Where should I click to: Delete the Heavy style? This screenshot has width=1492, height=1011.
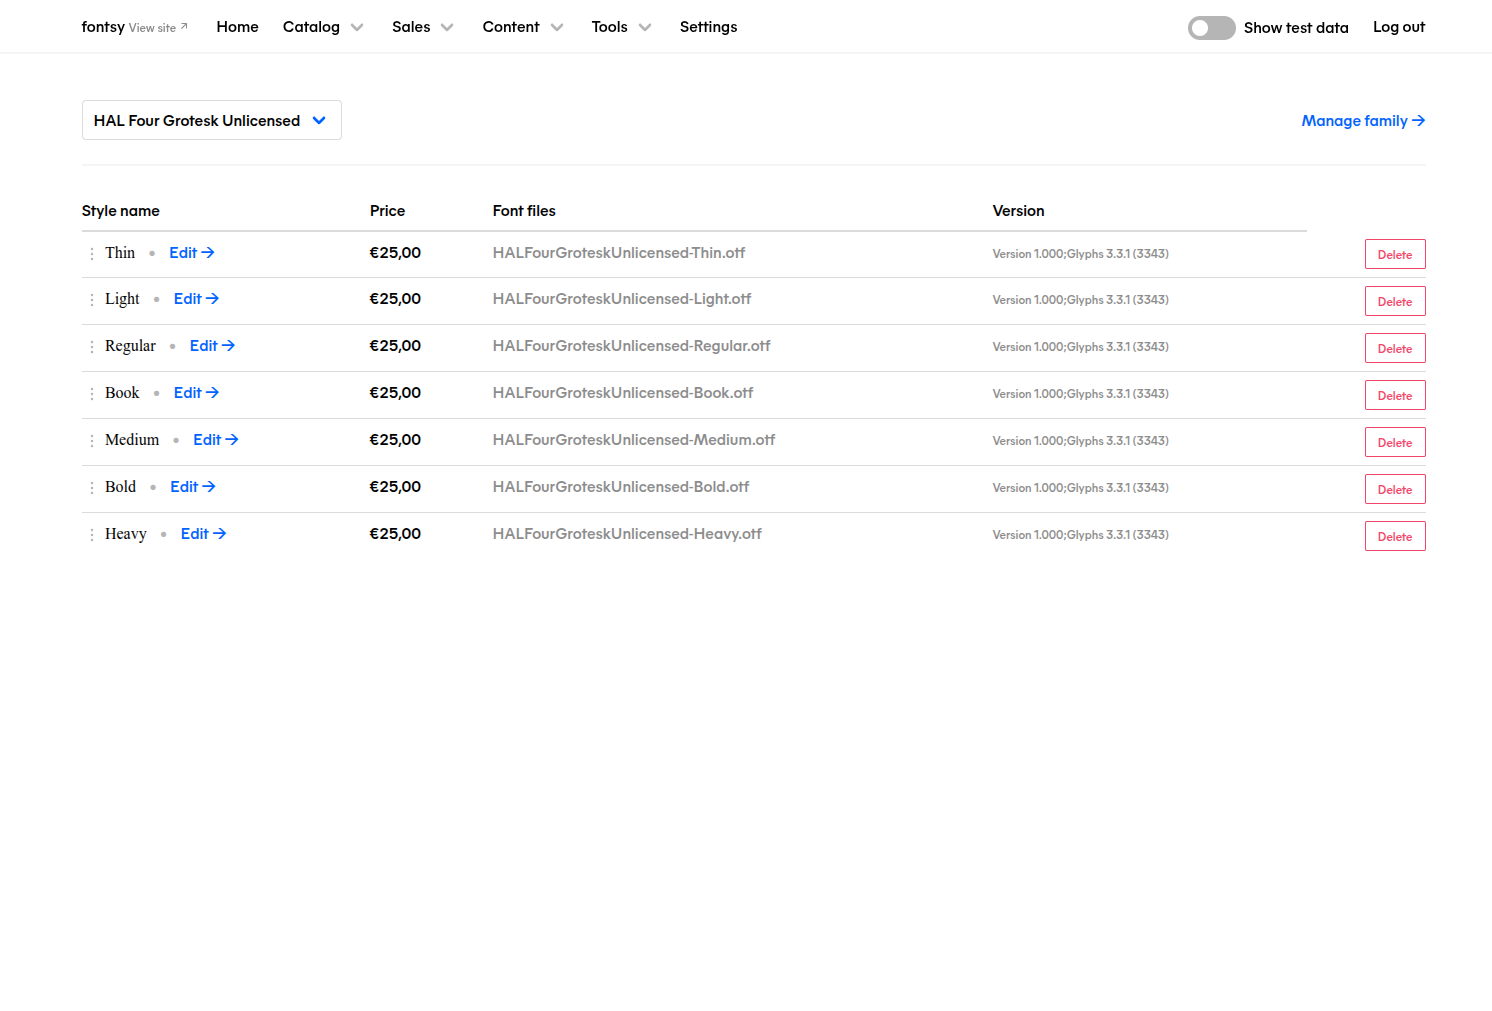point(1395,536)
